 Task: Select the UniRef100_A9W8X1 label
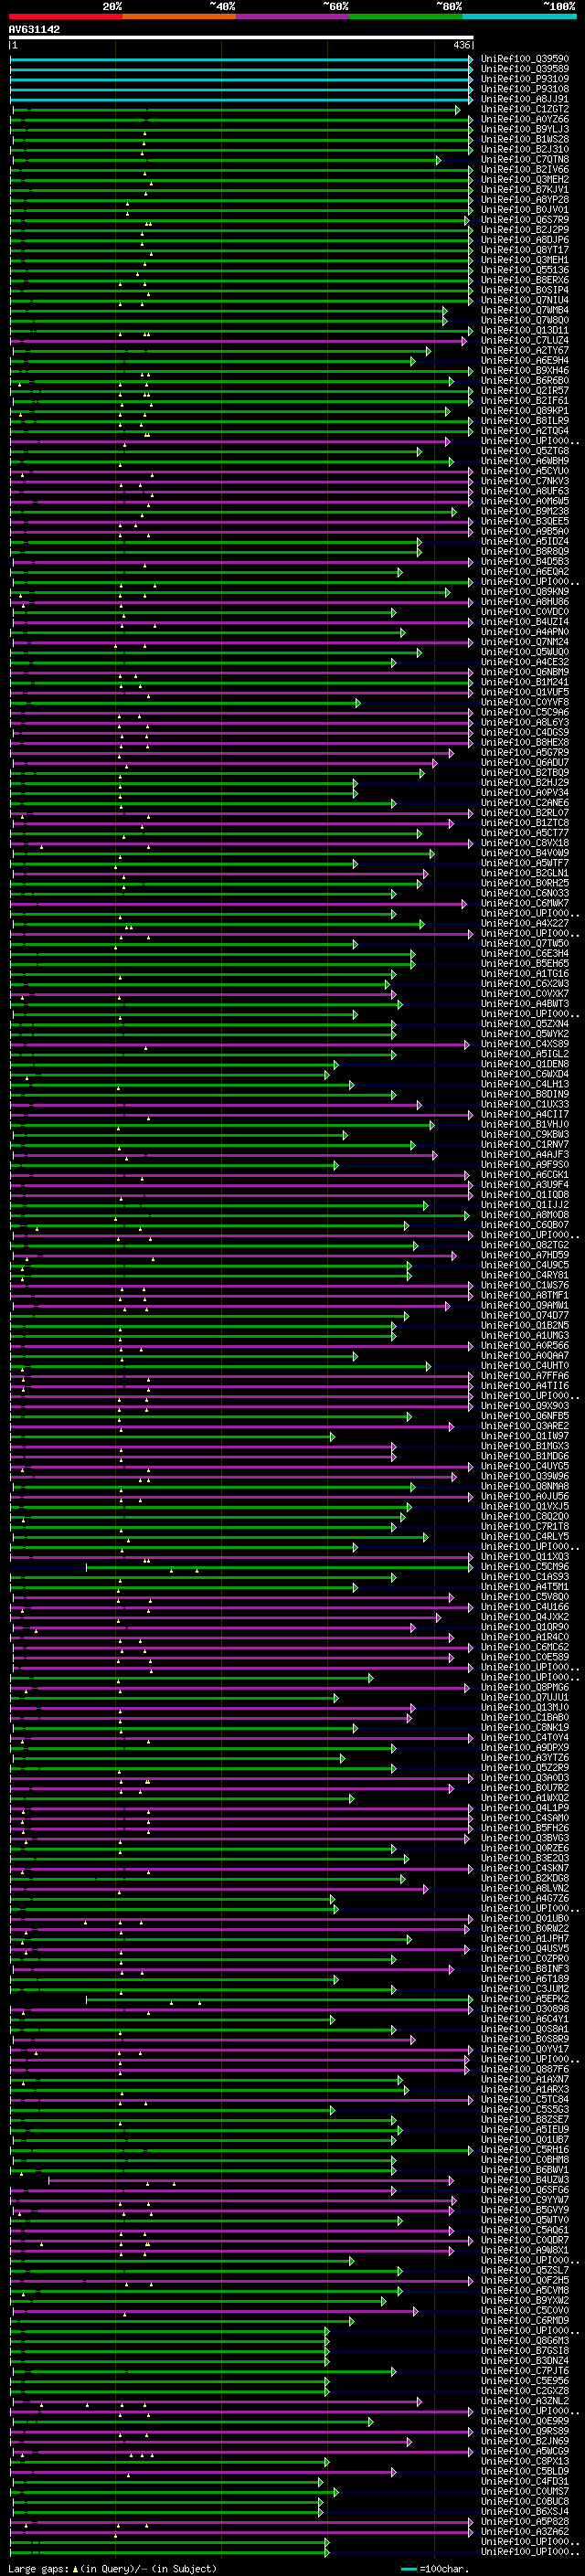525,2250
